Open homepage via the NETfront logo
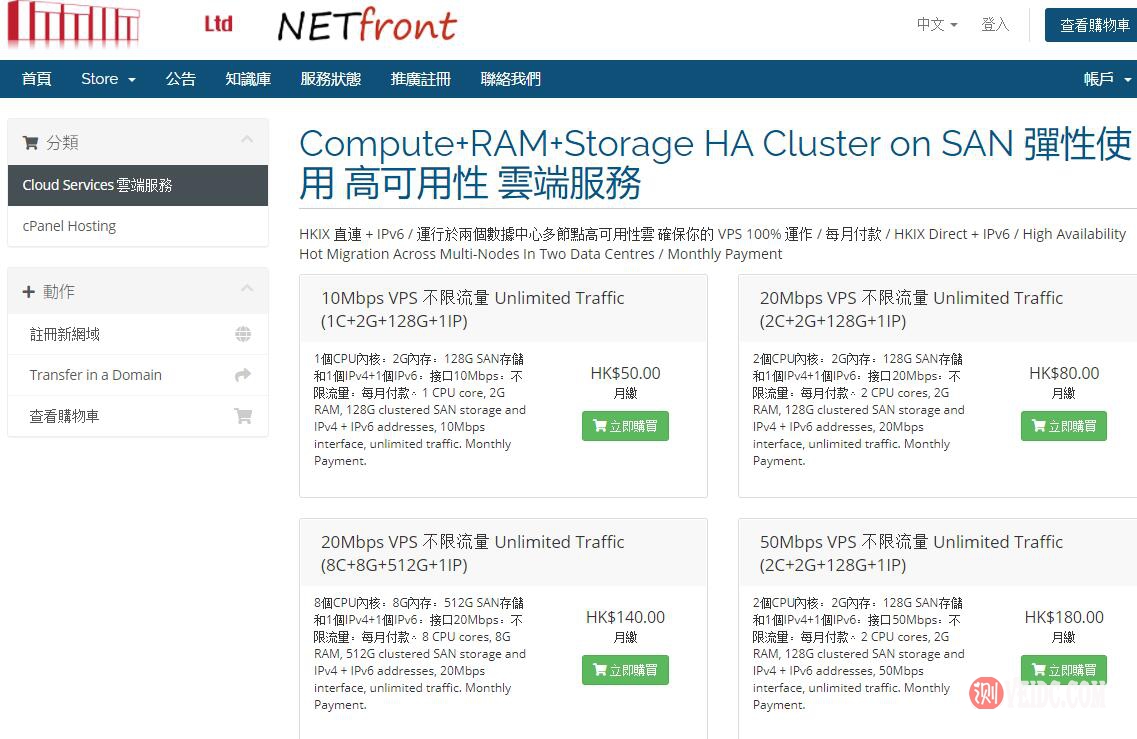This screenshot has height=739, width=1137. (366, 26)
